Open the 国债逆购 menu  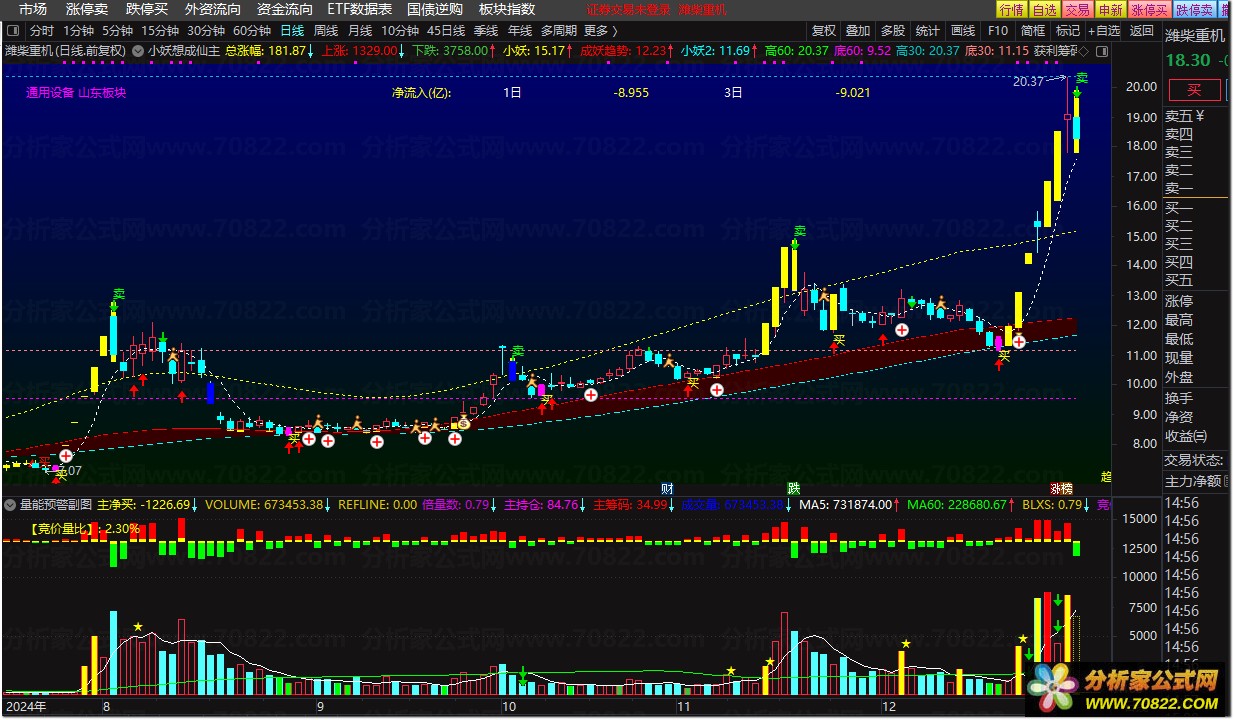point(435,9)
